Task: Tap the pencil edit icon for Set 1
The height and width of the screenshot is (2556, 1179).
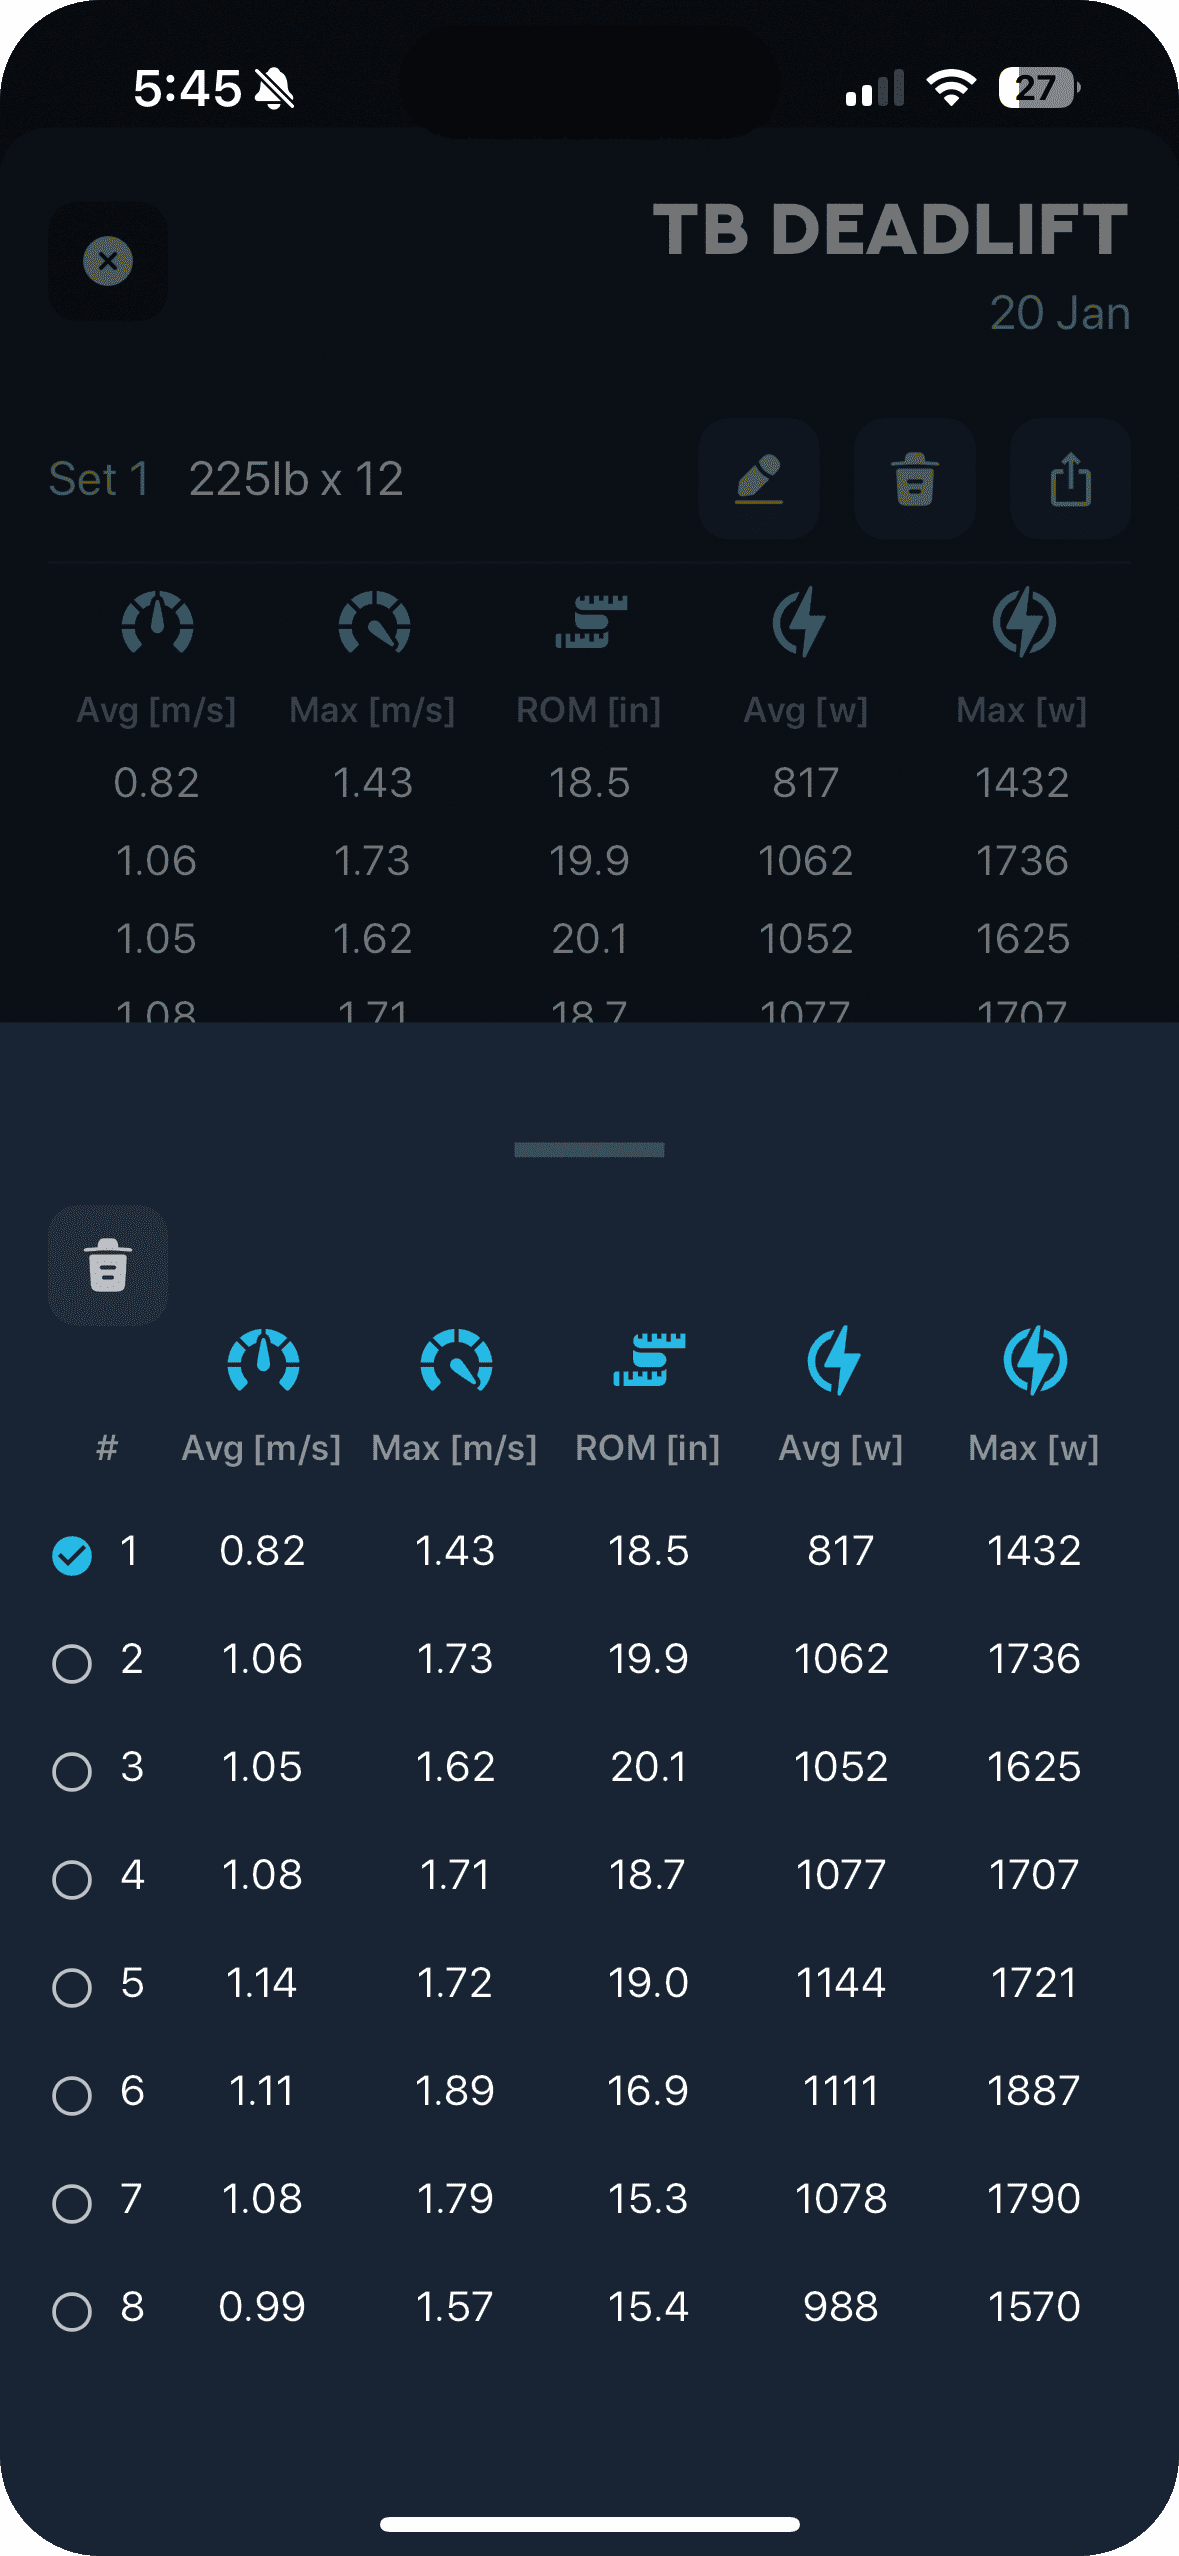Action: [x=759, y=479]
